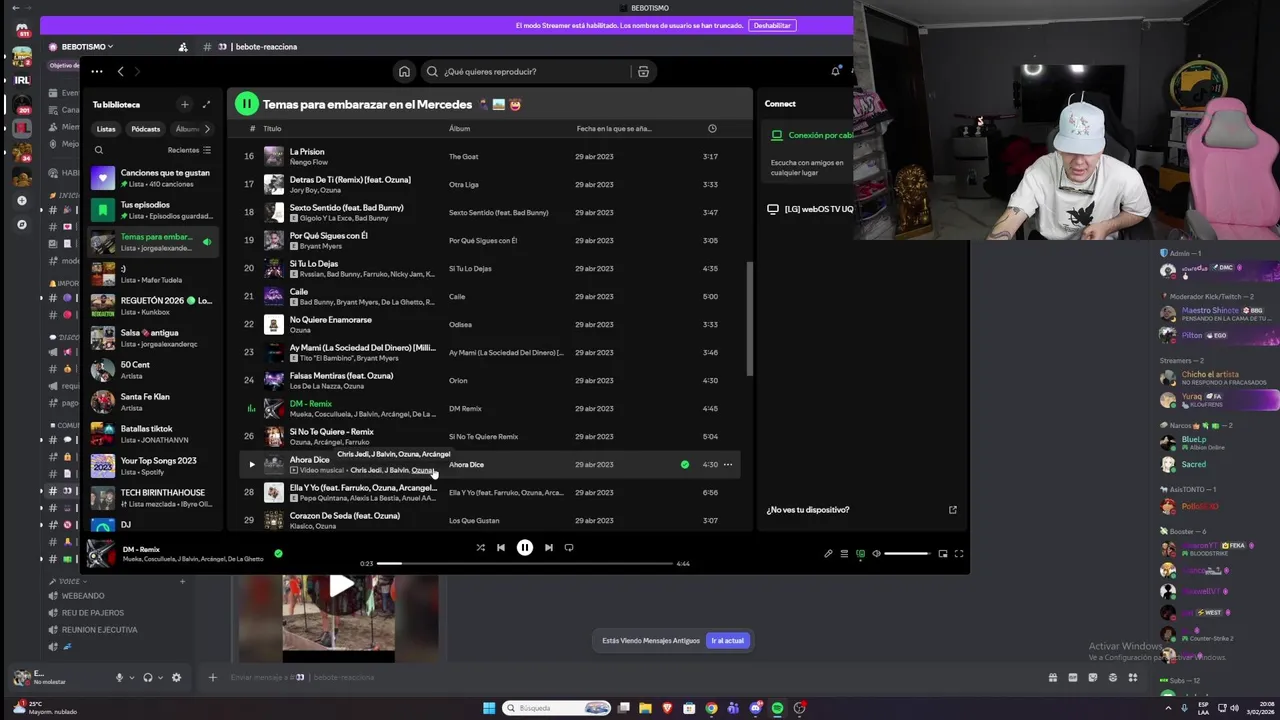Viewport: 1280px width, 720px height.
Task: Select the Listas filter chip
Action: (x=106, y=128)
